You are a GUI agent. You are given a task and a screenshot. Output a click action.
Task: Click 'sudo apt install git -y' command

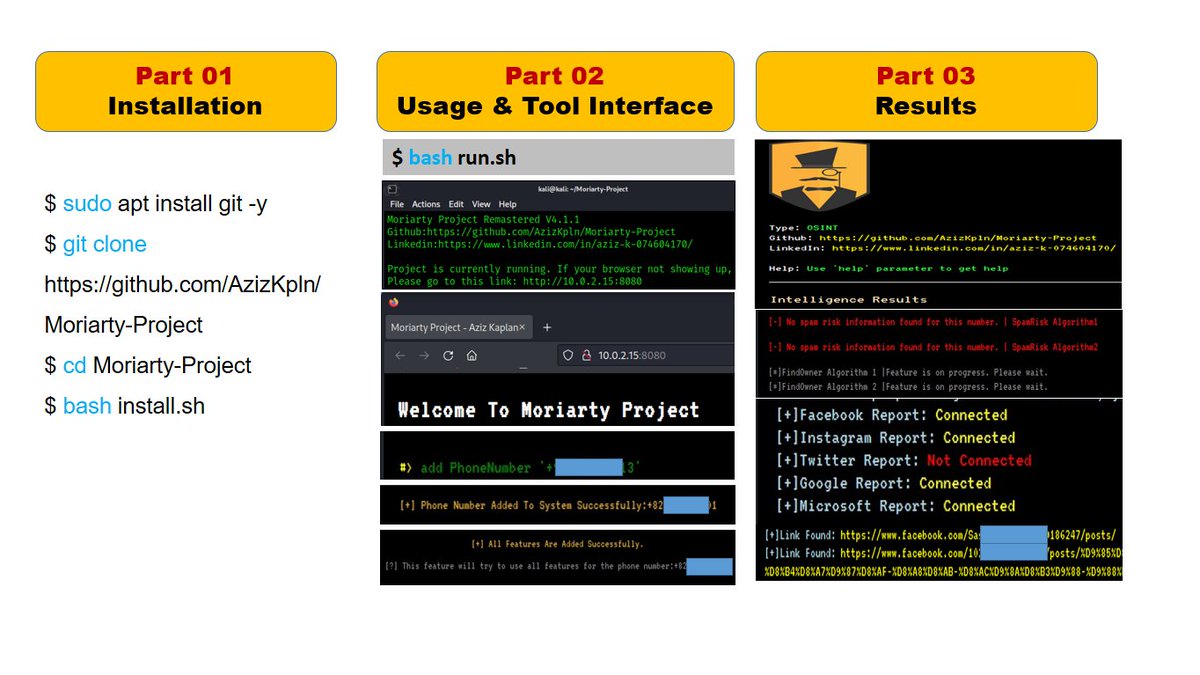click(x=155, y=204)
